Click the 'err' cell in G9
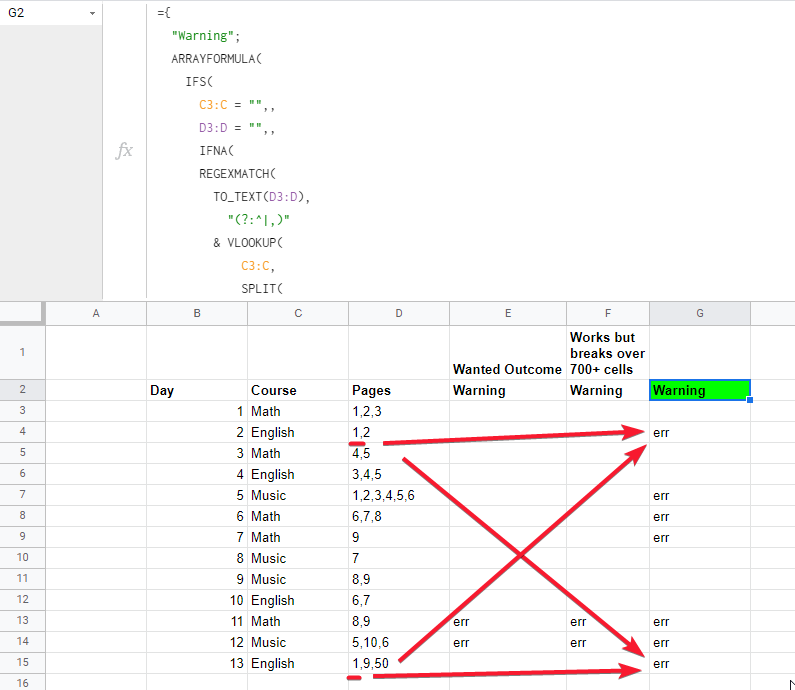 click(700, 537)
